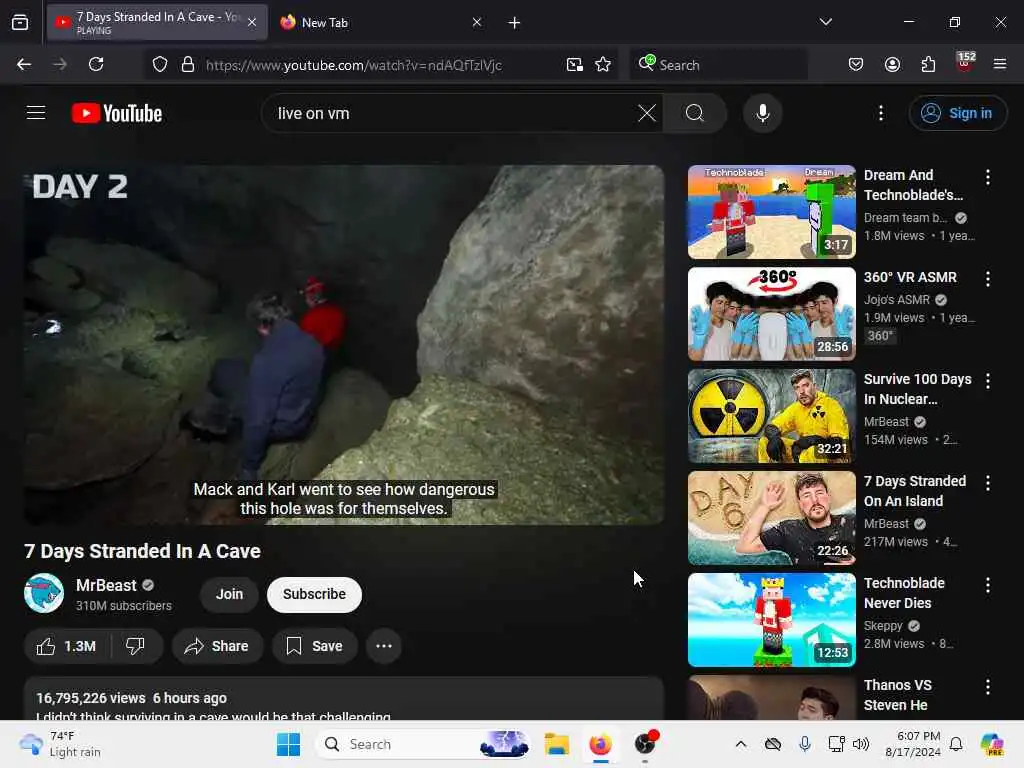The image size is (1024, 768).
Task: Select the 7 Days Stranded In A Cave tab
Action: click(x=157, y=22)
